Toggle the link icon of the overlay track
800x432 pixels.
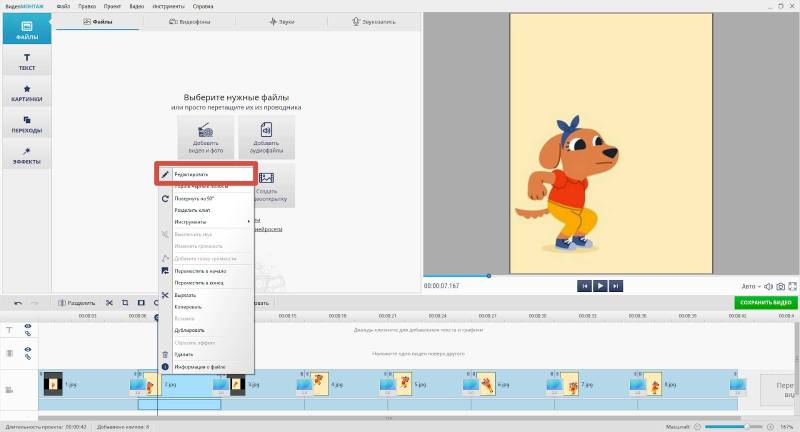[28, 357]
